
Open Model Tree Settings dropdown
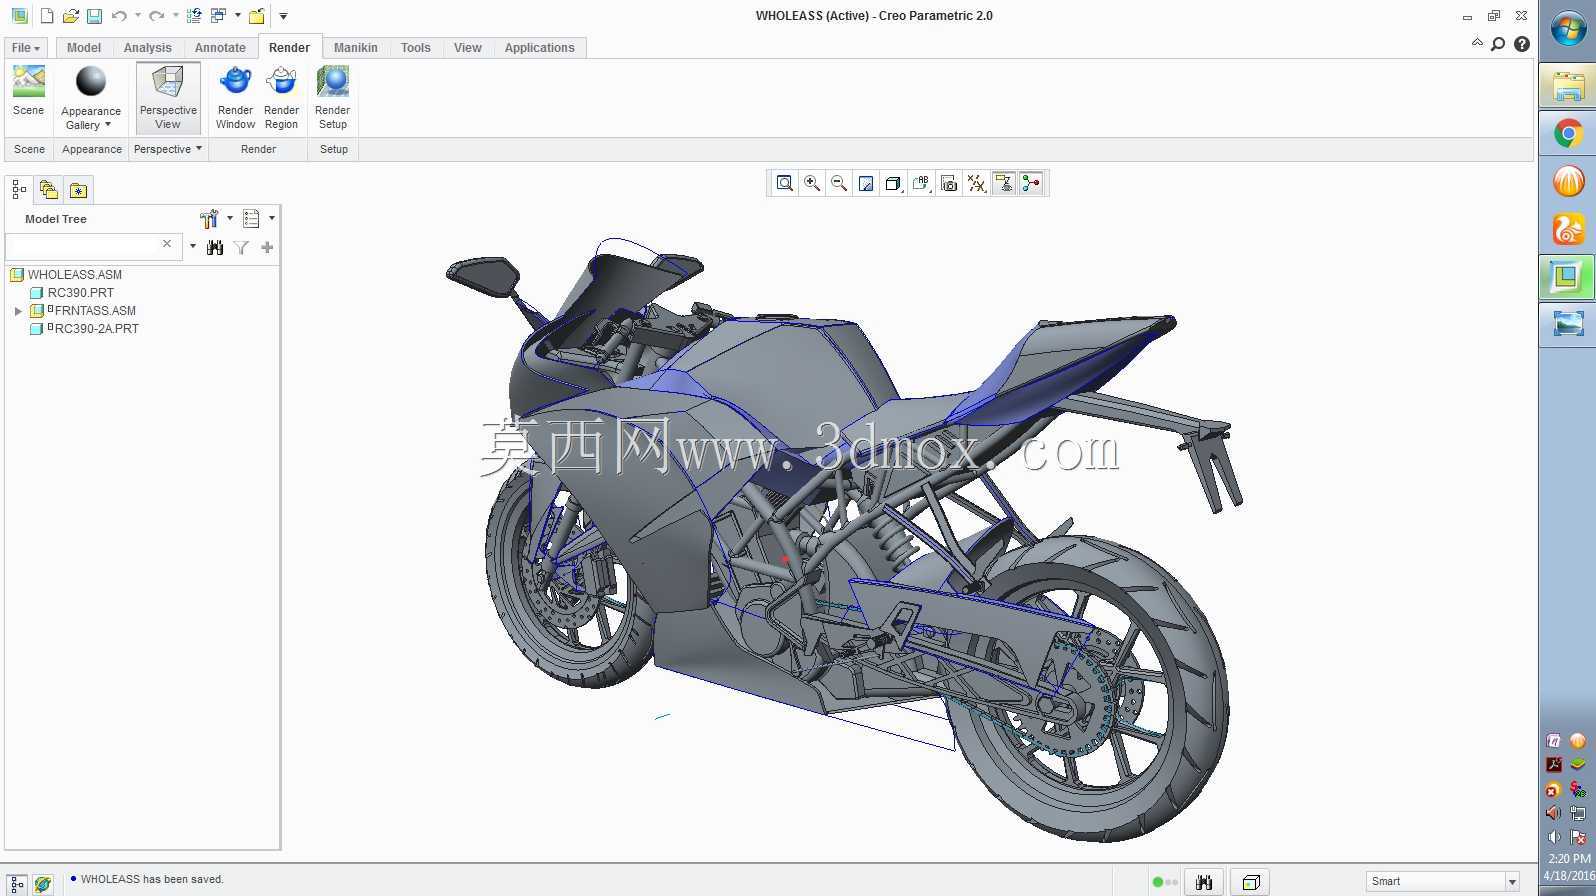pos(215,219)
